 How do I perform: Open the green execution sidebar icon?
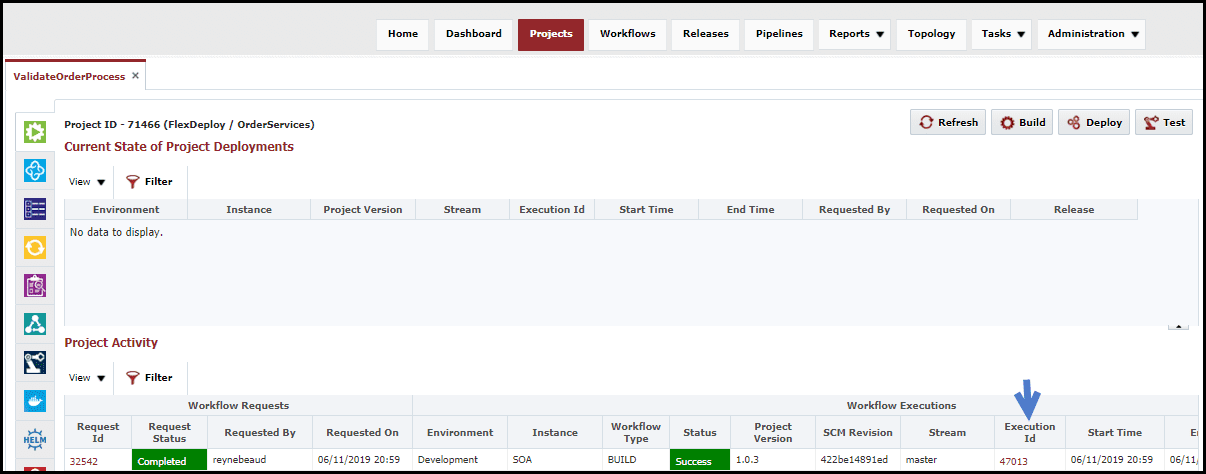pyautogui.click(x=35, y=131)
